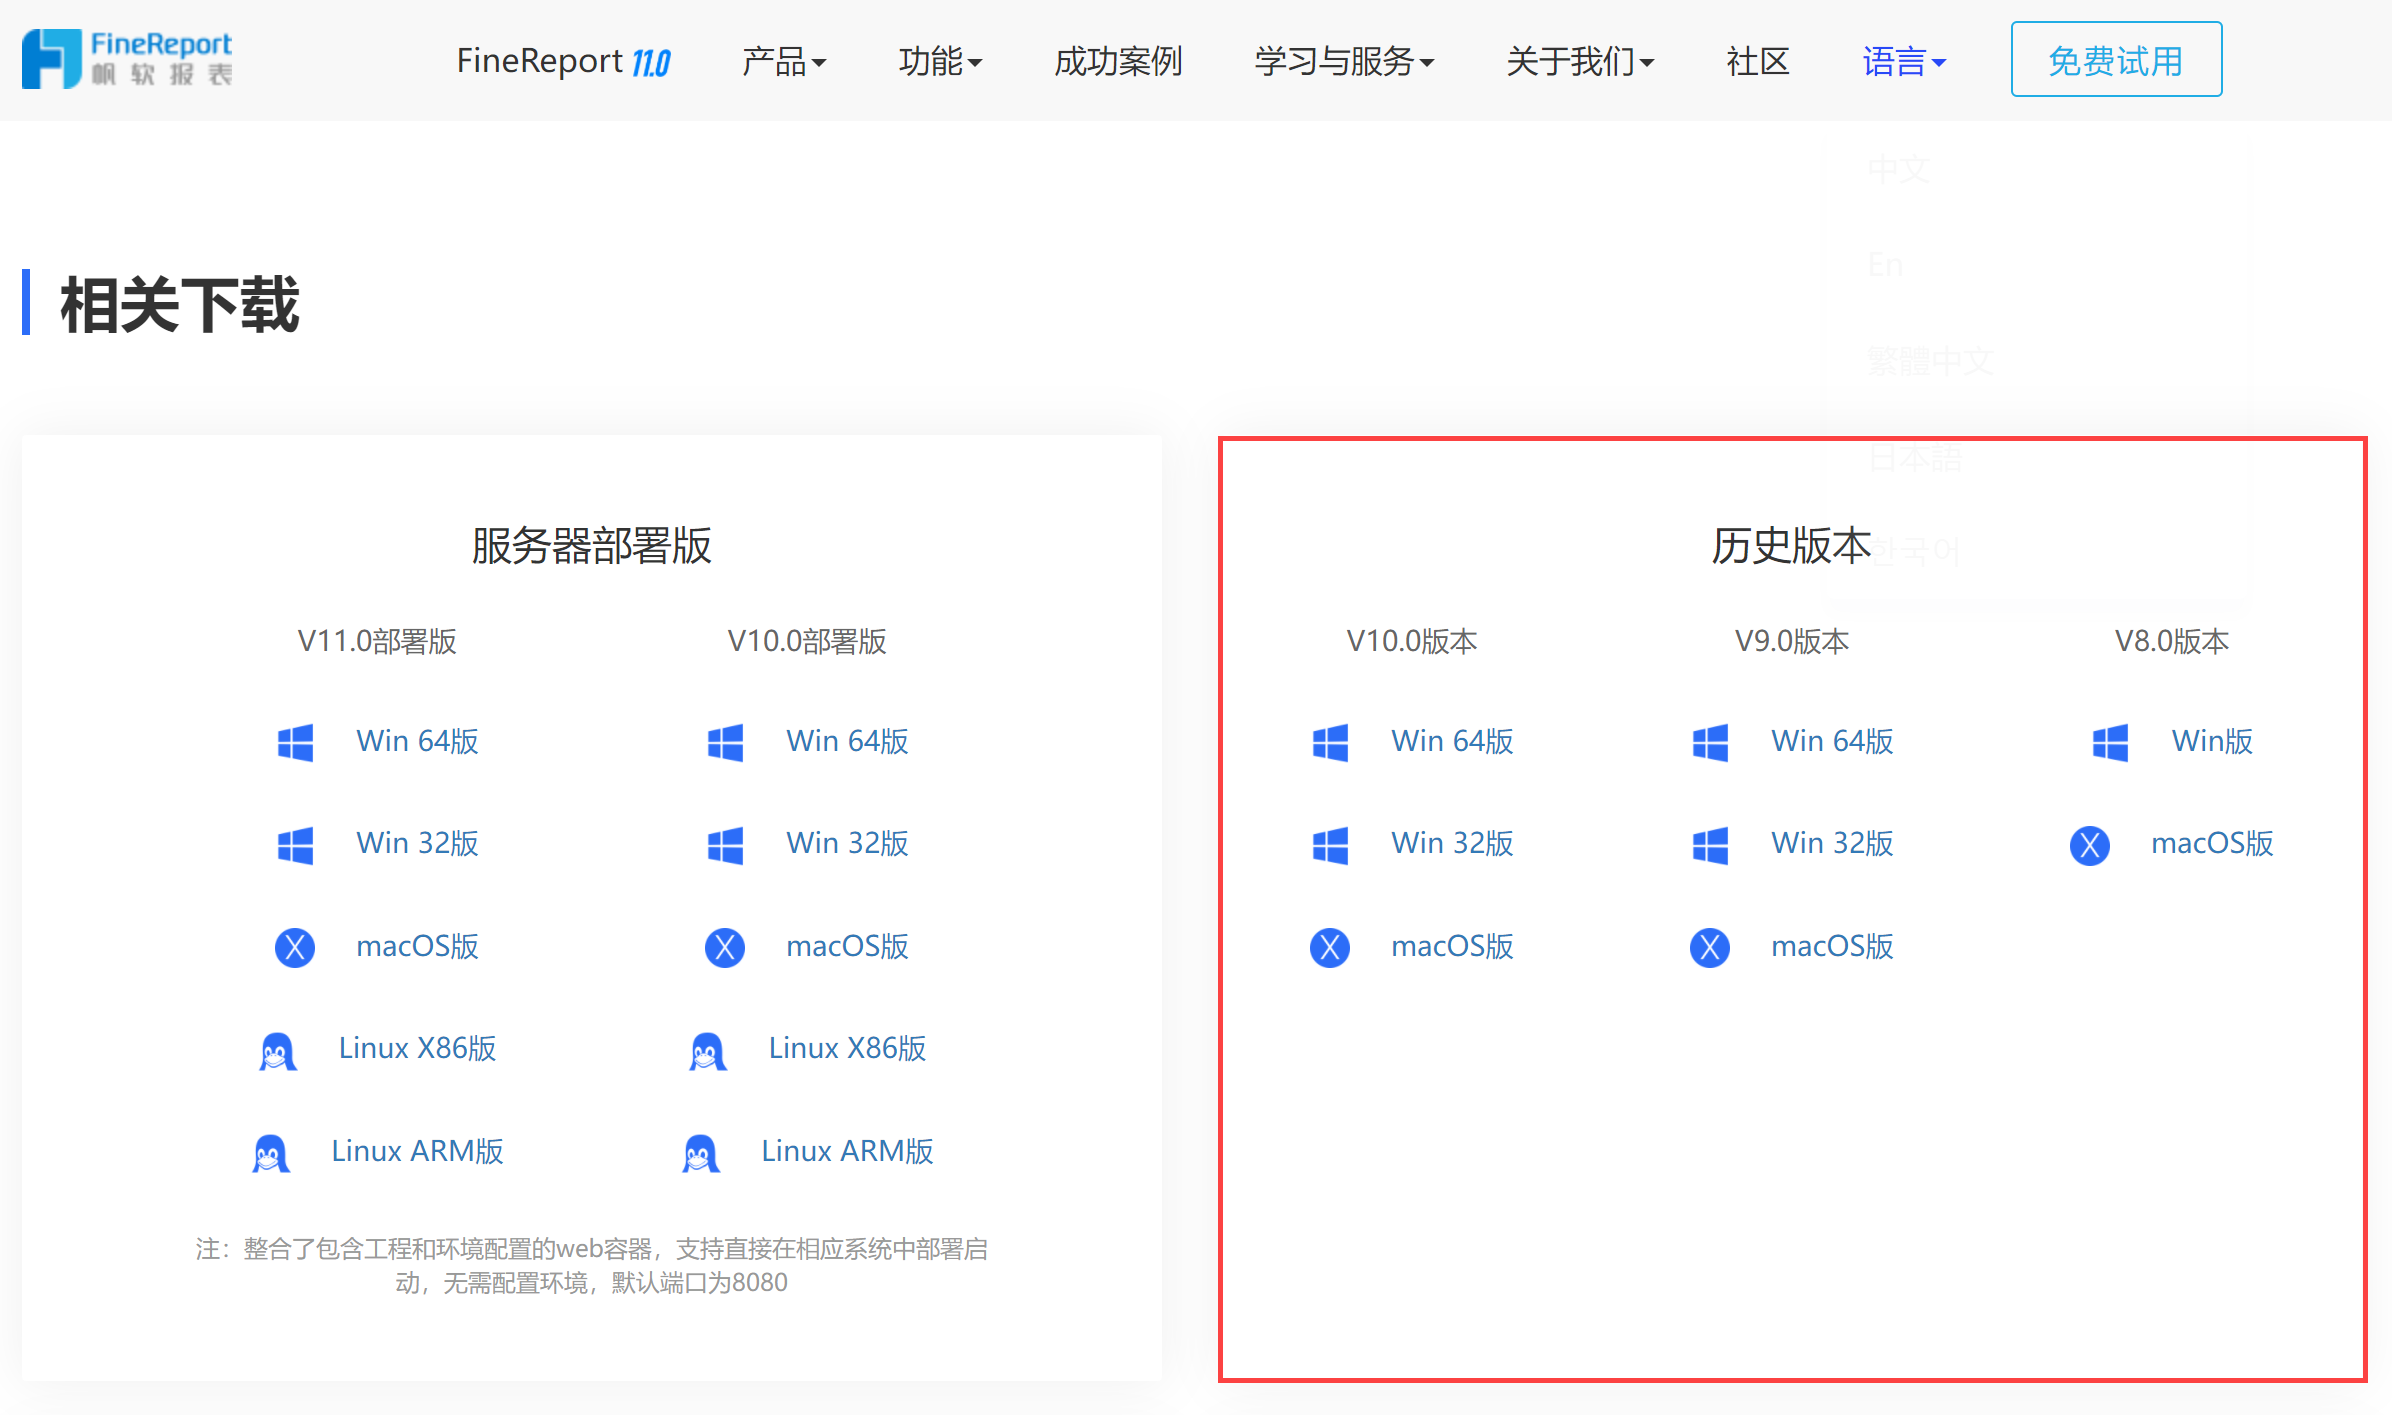Click Linux penguin icon for V11.0 Linux X86版

tap(278, 1050)
